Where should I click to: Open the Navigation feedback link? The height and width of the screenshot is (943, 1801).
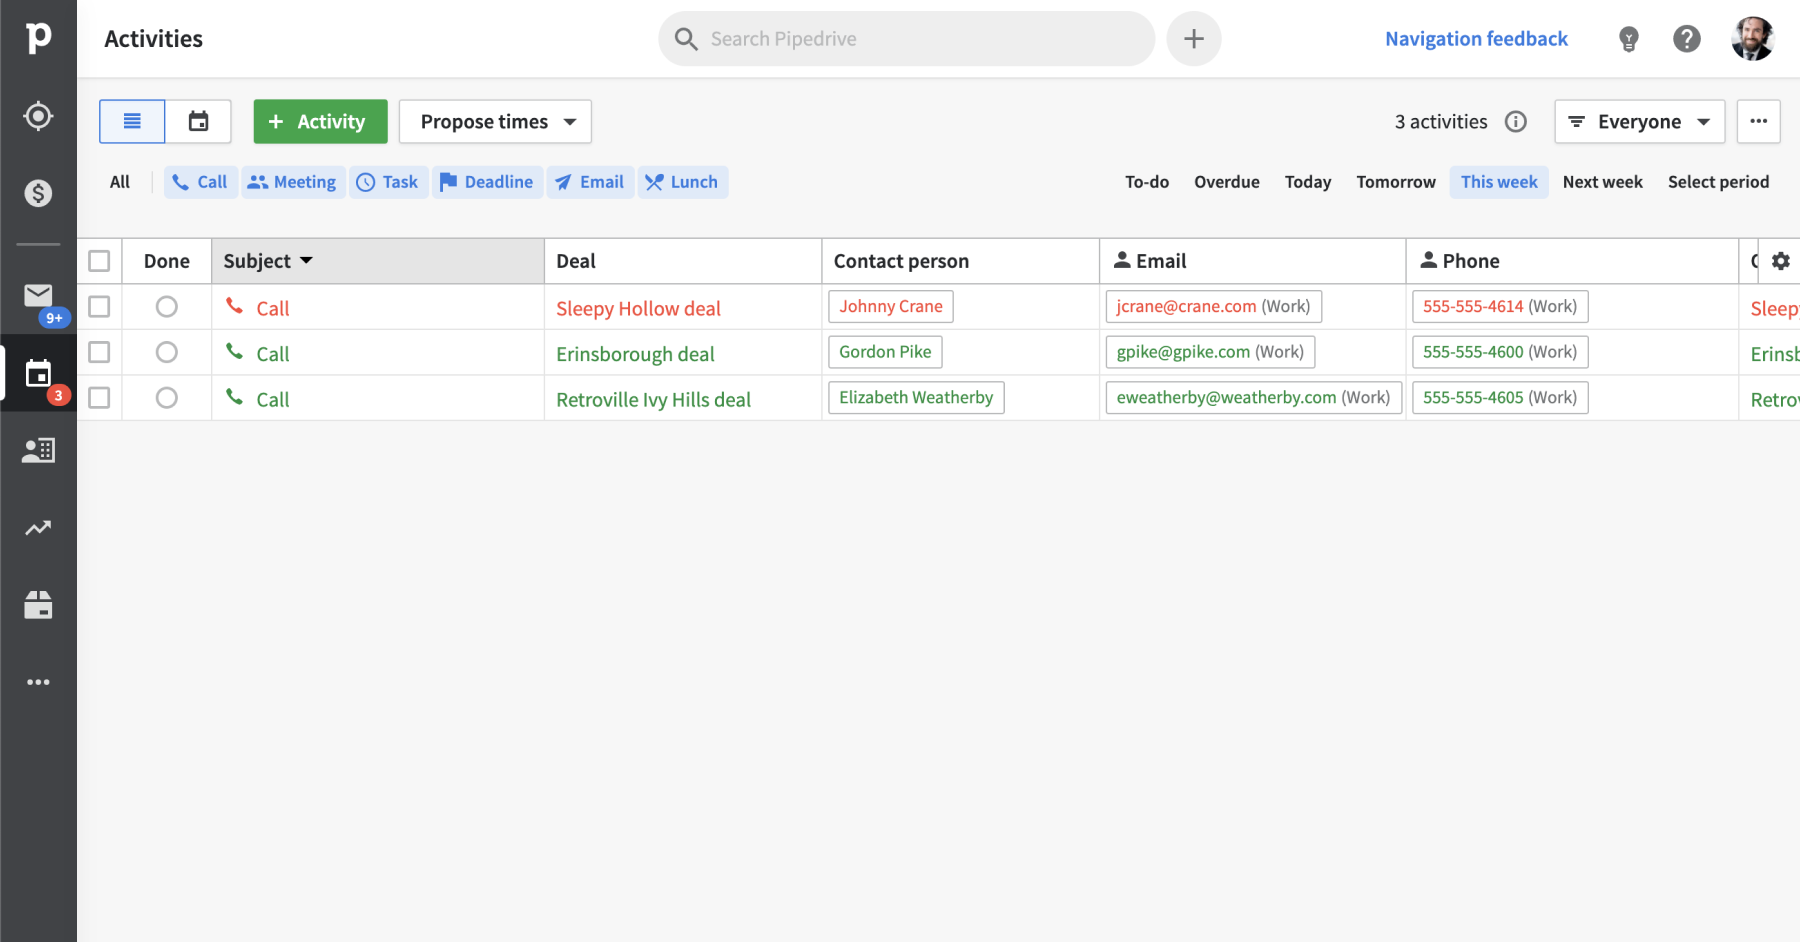pos(1476,38)
